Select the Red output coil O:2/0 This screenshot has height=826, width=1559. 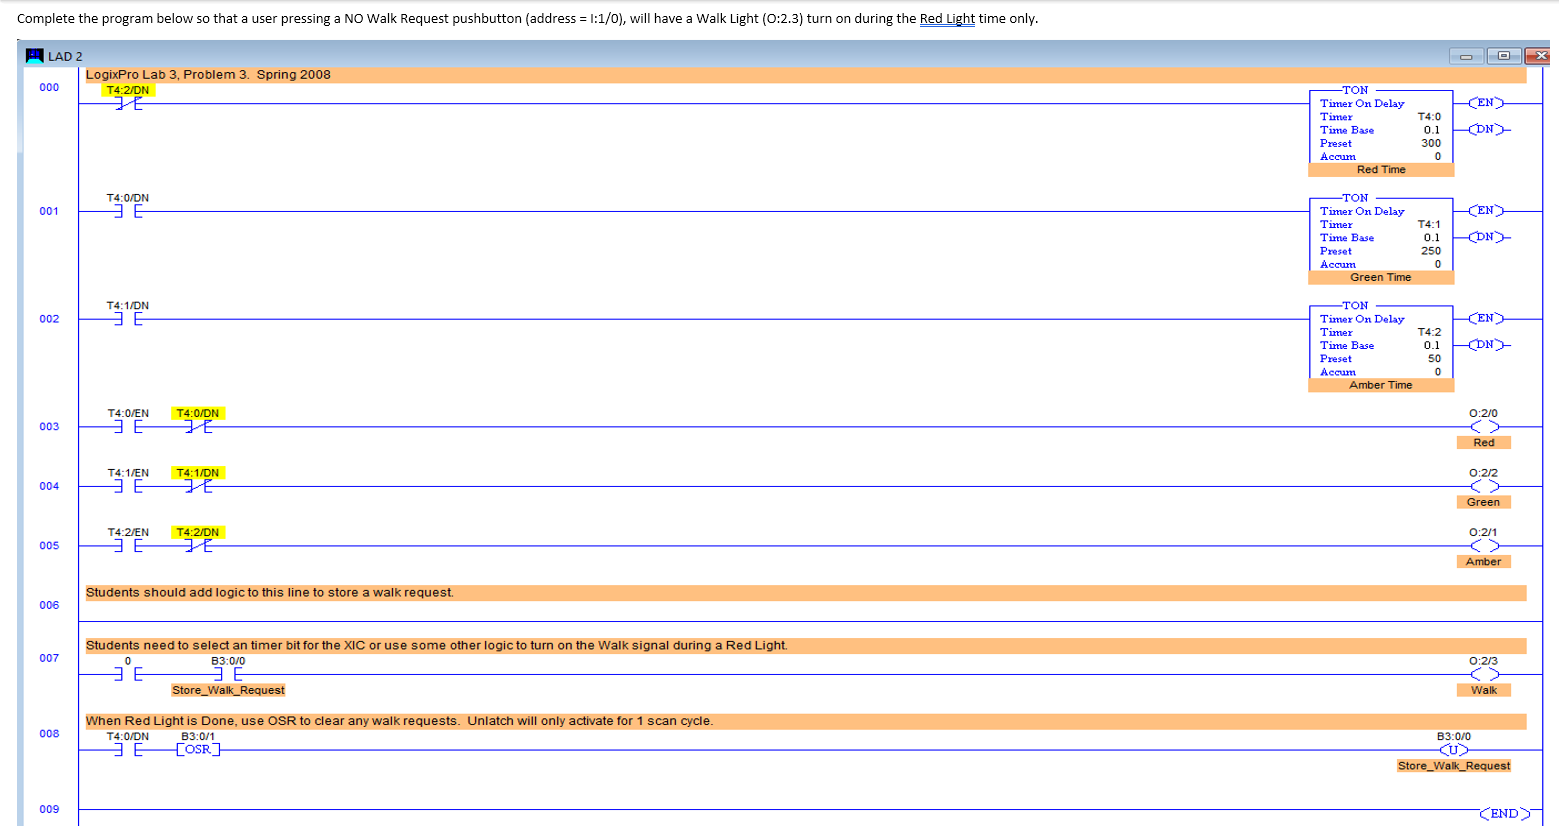point(1484,425)
